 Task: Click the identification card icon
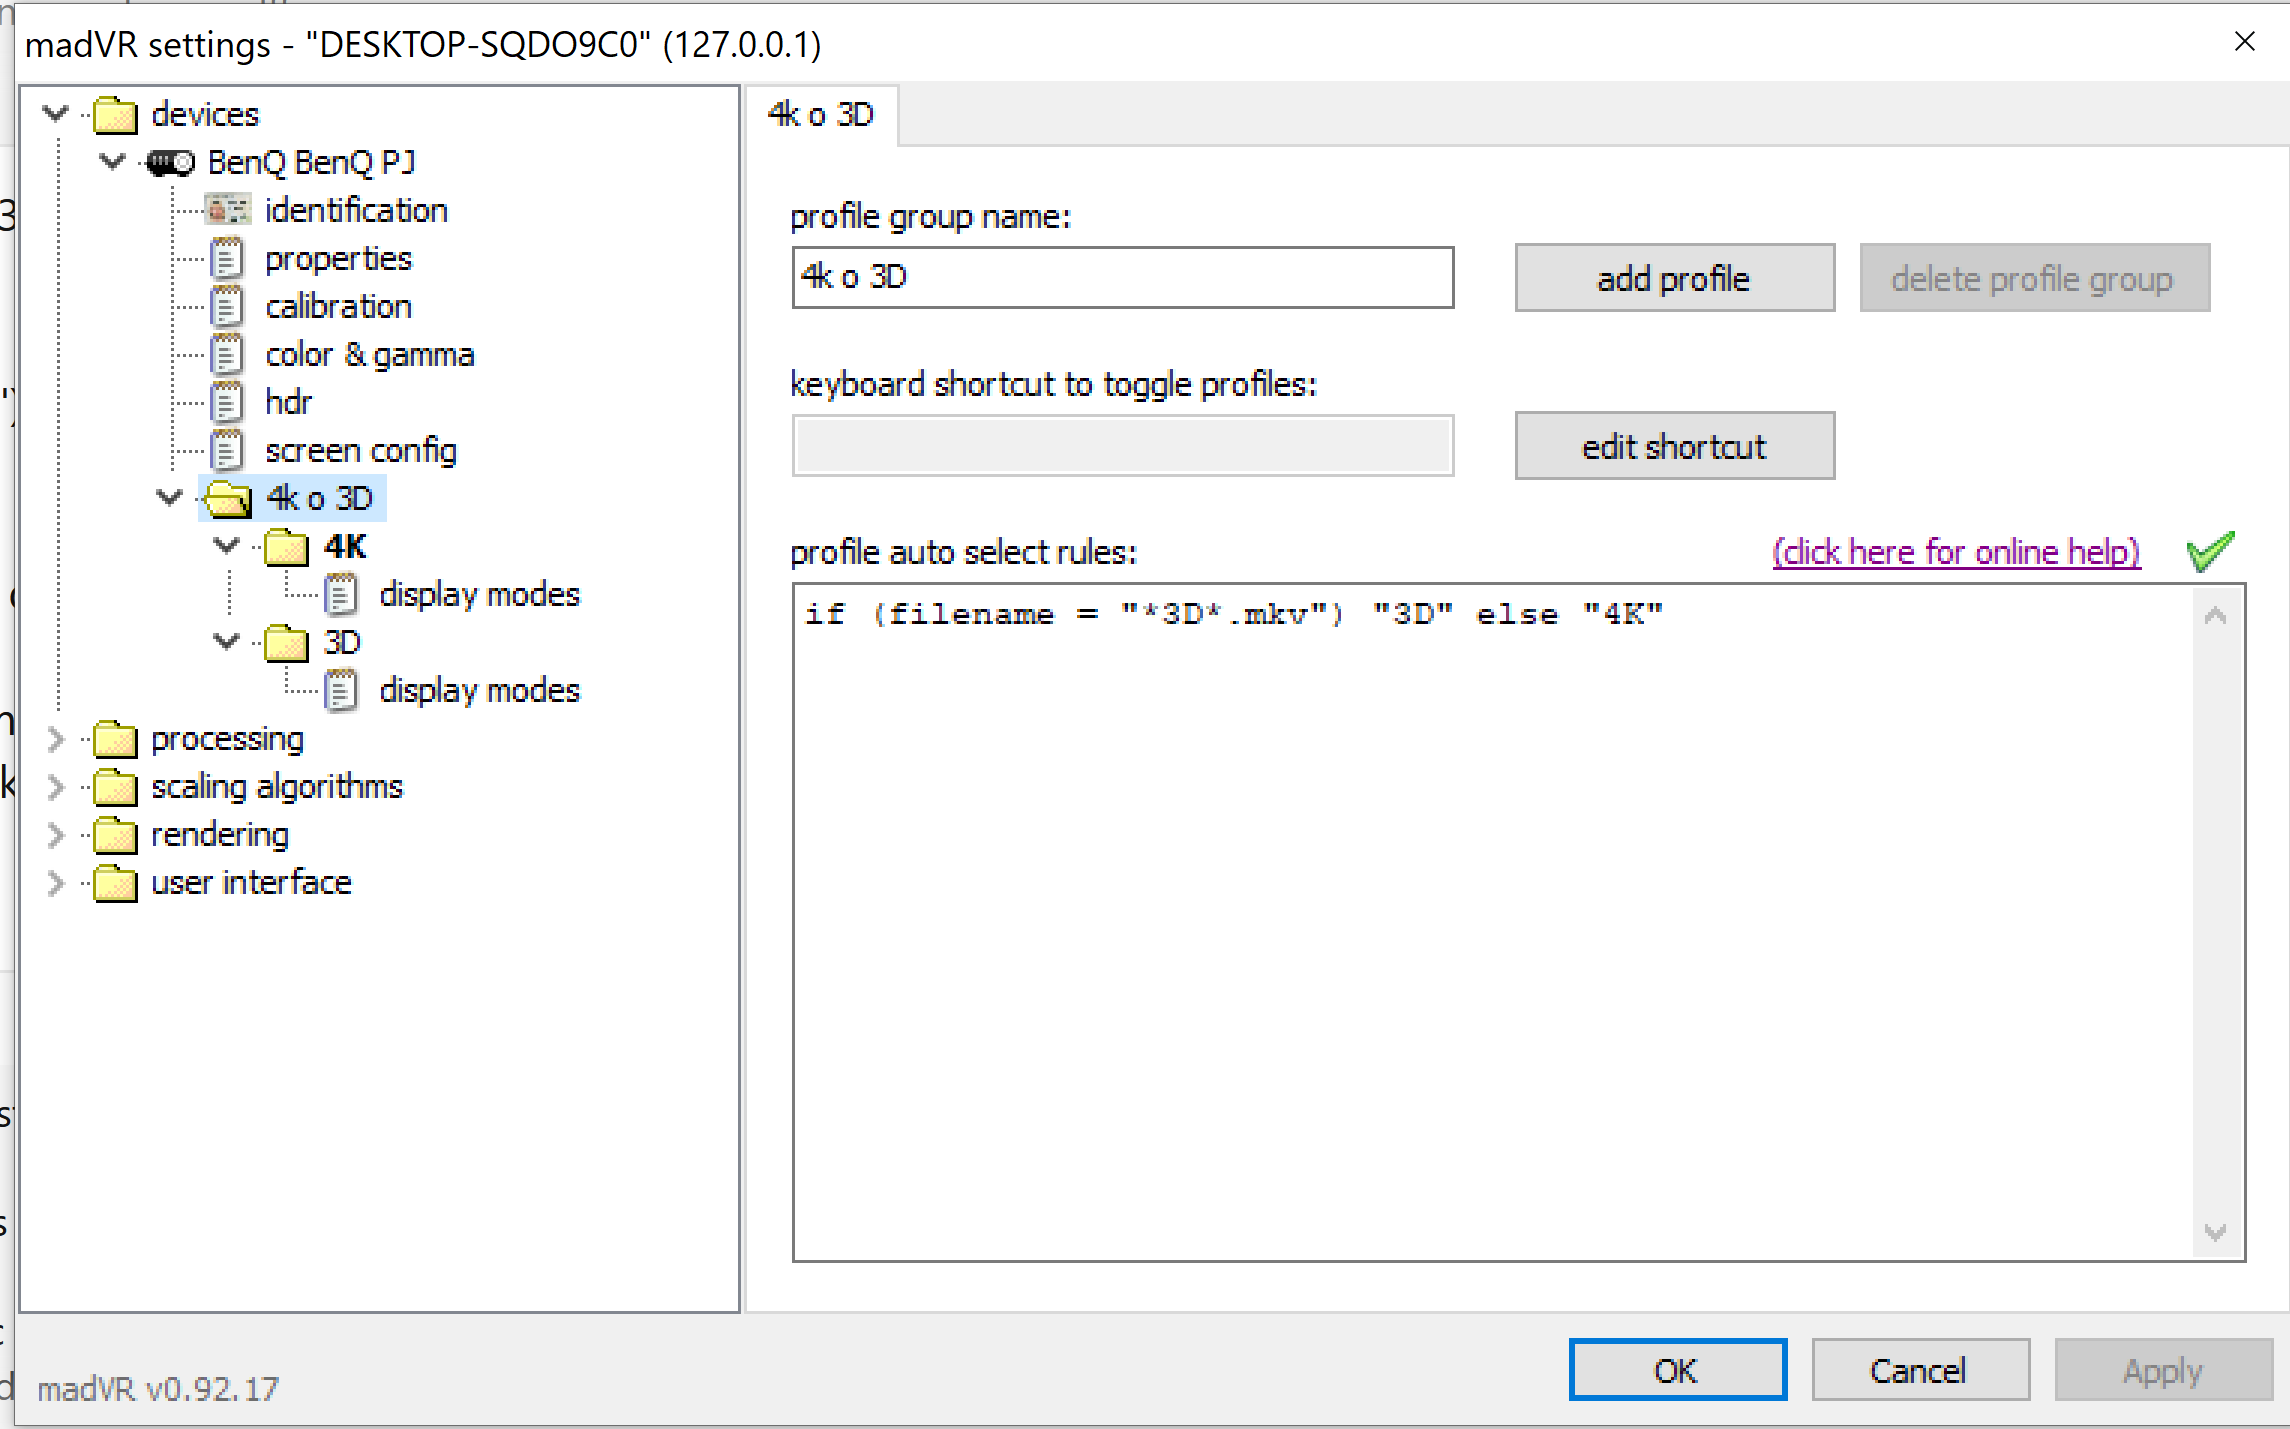click(228, 210)
